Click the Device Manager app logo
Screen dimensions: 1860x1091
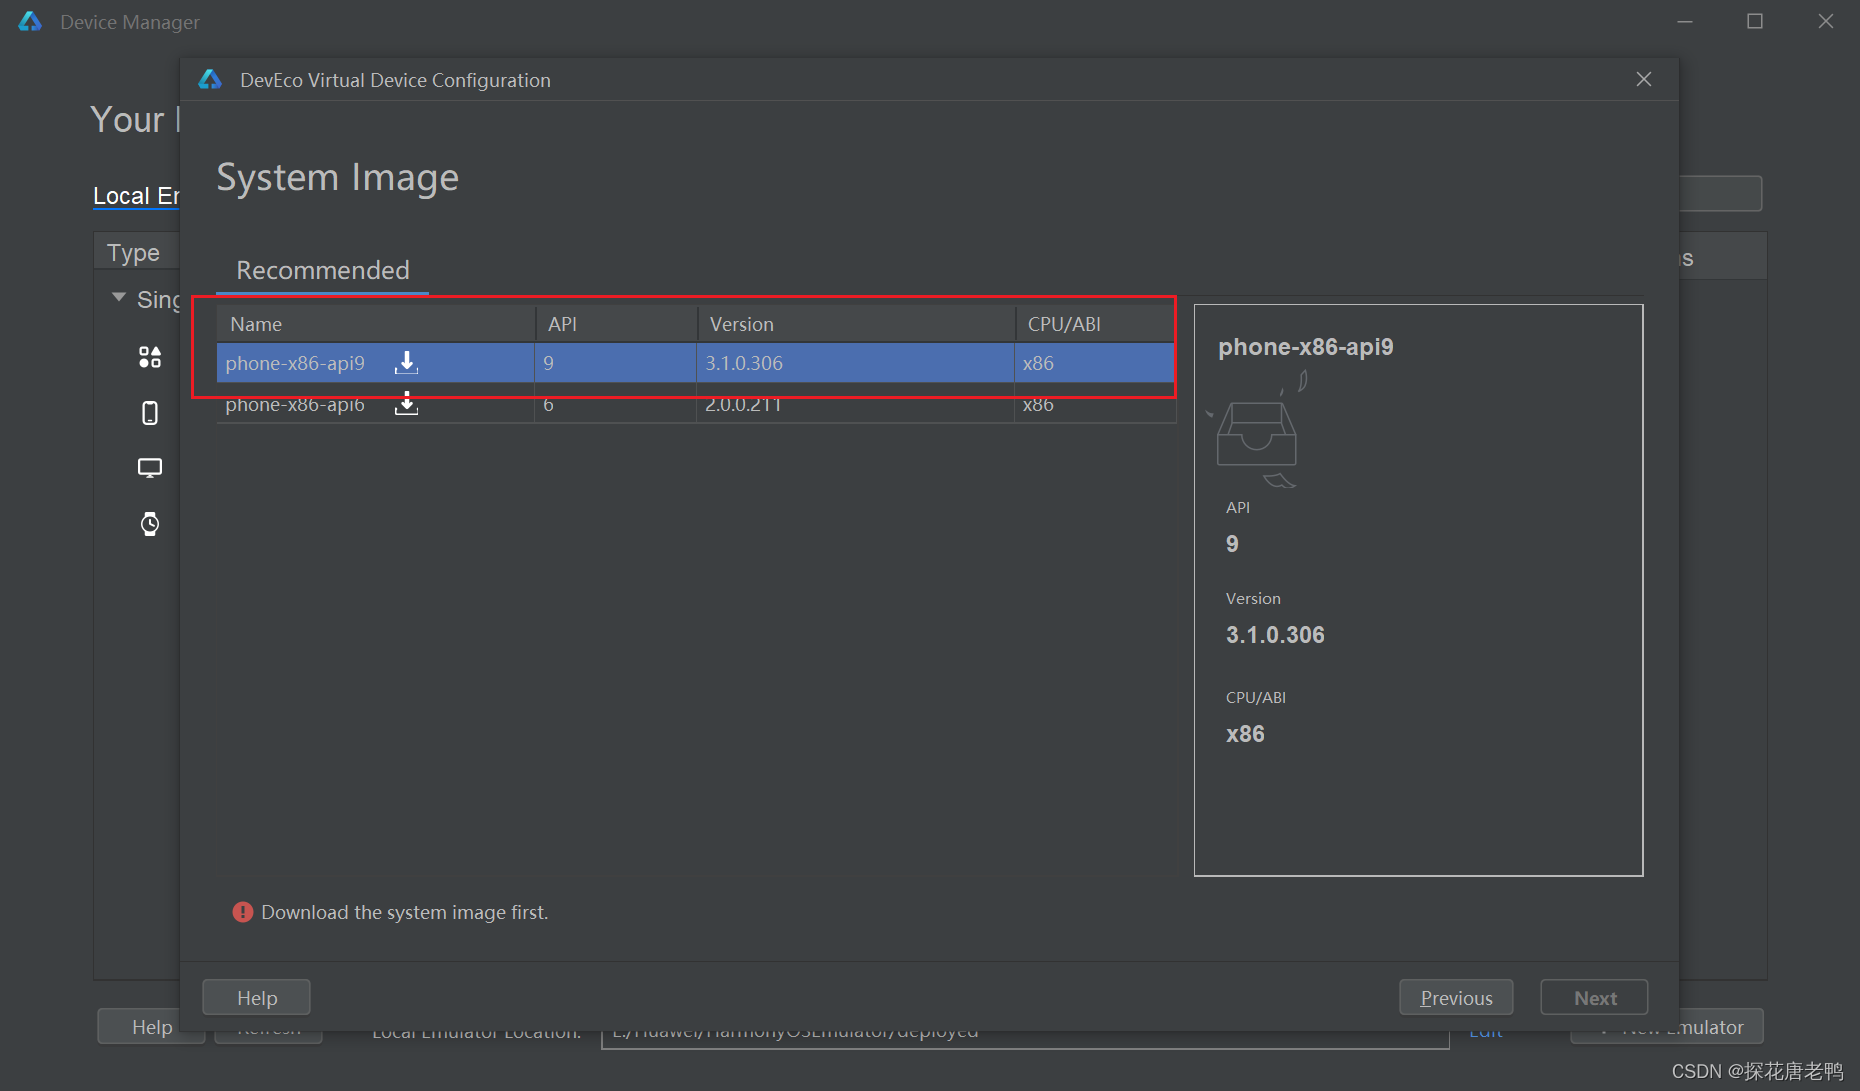point(30,22)
